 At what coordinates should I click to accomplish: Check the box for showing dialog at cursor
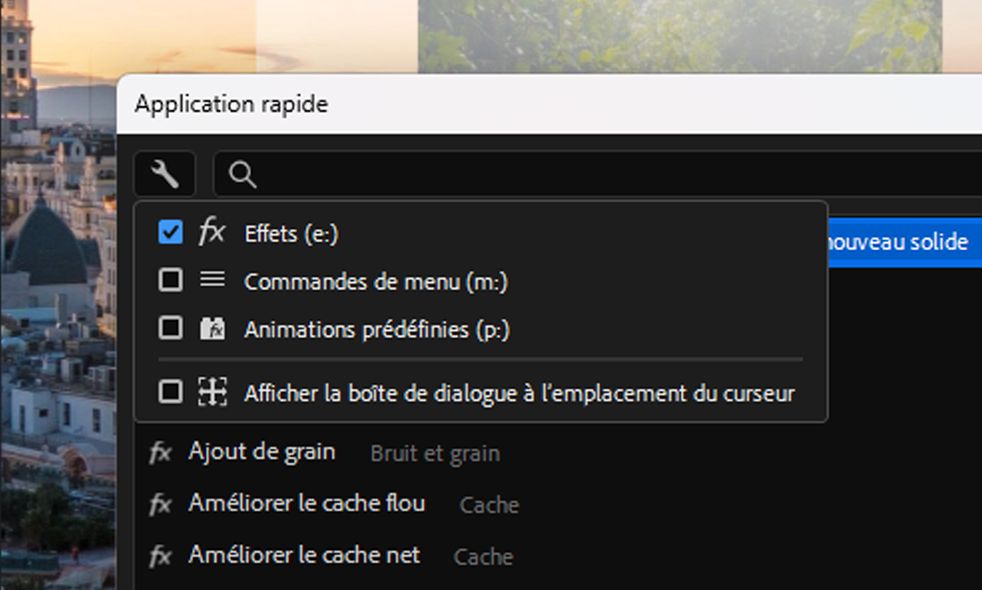tap(171, 392)
